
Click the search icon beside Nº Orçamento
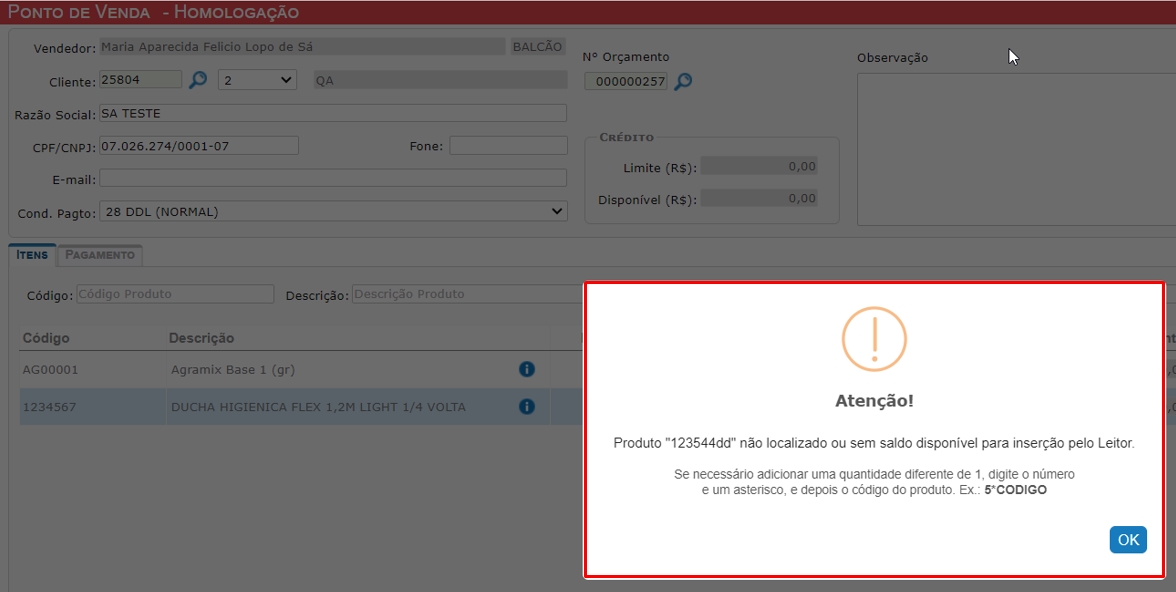click(x=682, y=81)
